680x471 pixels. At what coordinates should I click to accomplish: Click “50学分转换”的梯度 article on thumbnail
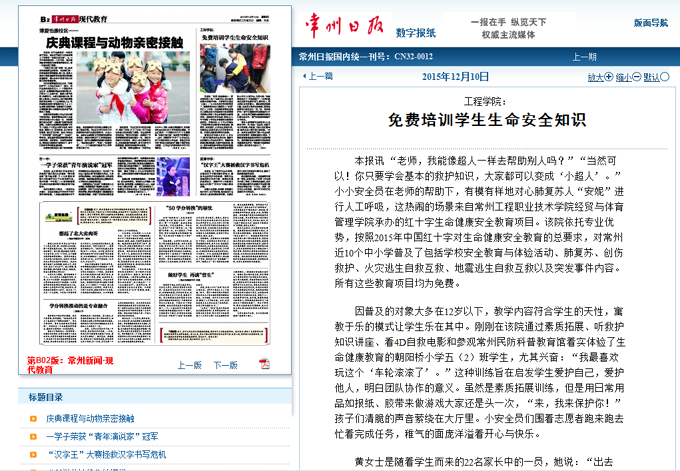point(213,234)
